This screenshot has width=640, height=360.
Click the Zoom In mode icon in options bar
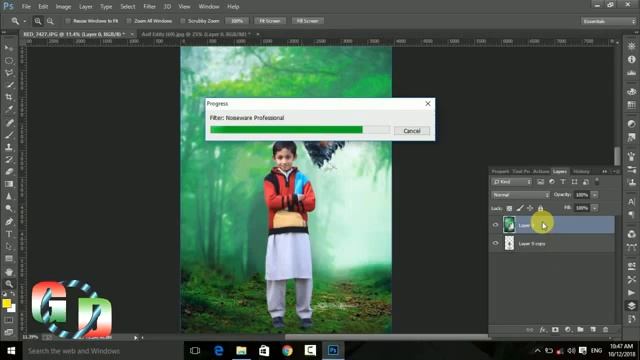(x=38, y=21)
